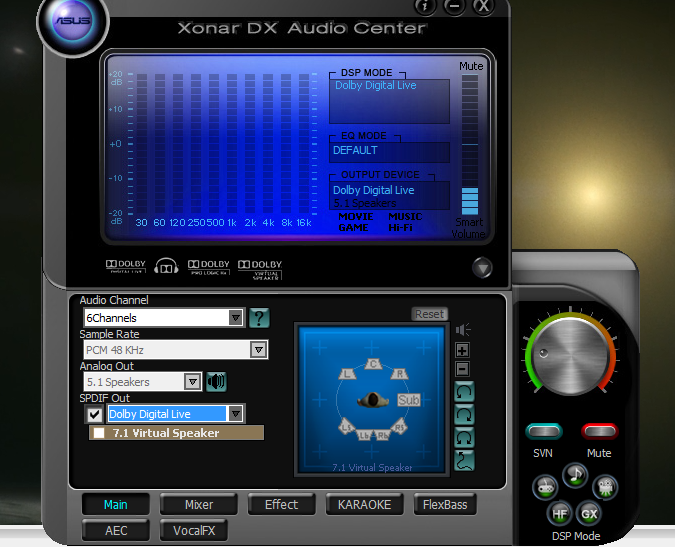Click the GAME label in display

[x=353, y=228]
